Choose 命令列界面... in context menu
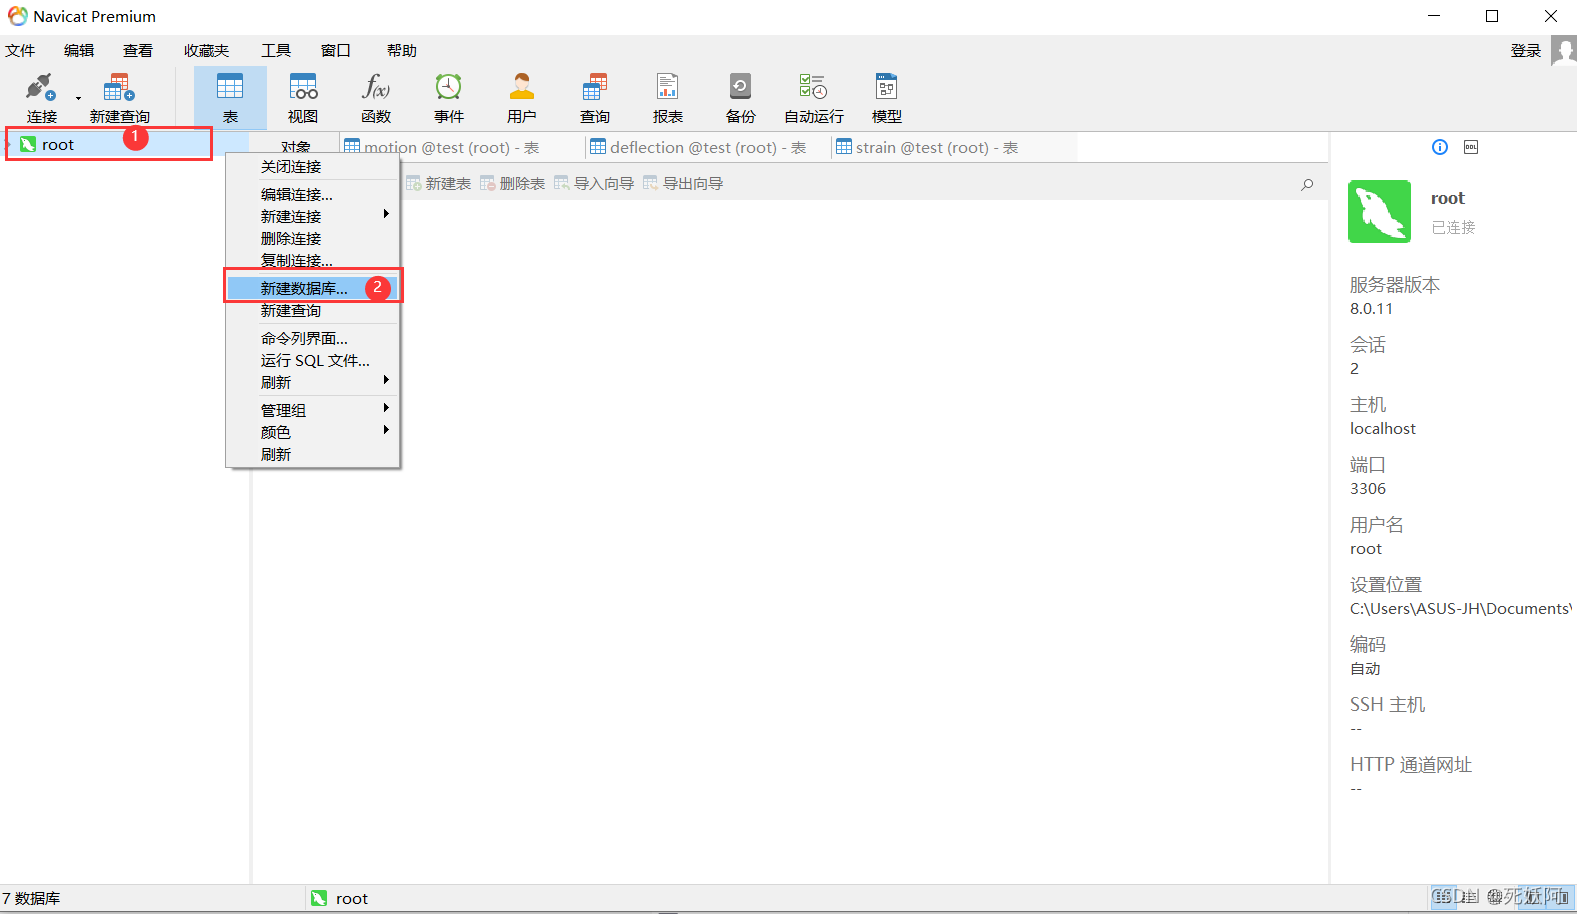Screen dimensions: 1577x914 313,338
